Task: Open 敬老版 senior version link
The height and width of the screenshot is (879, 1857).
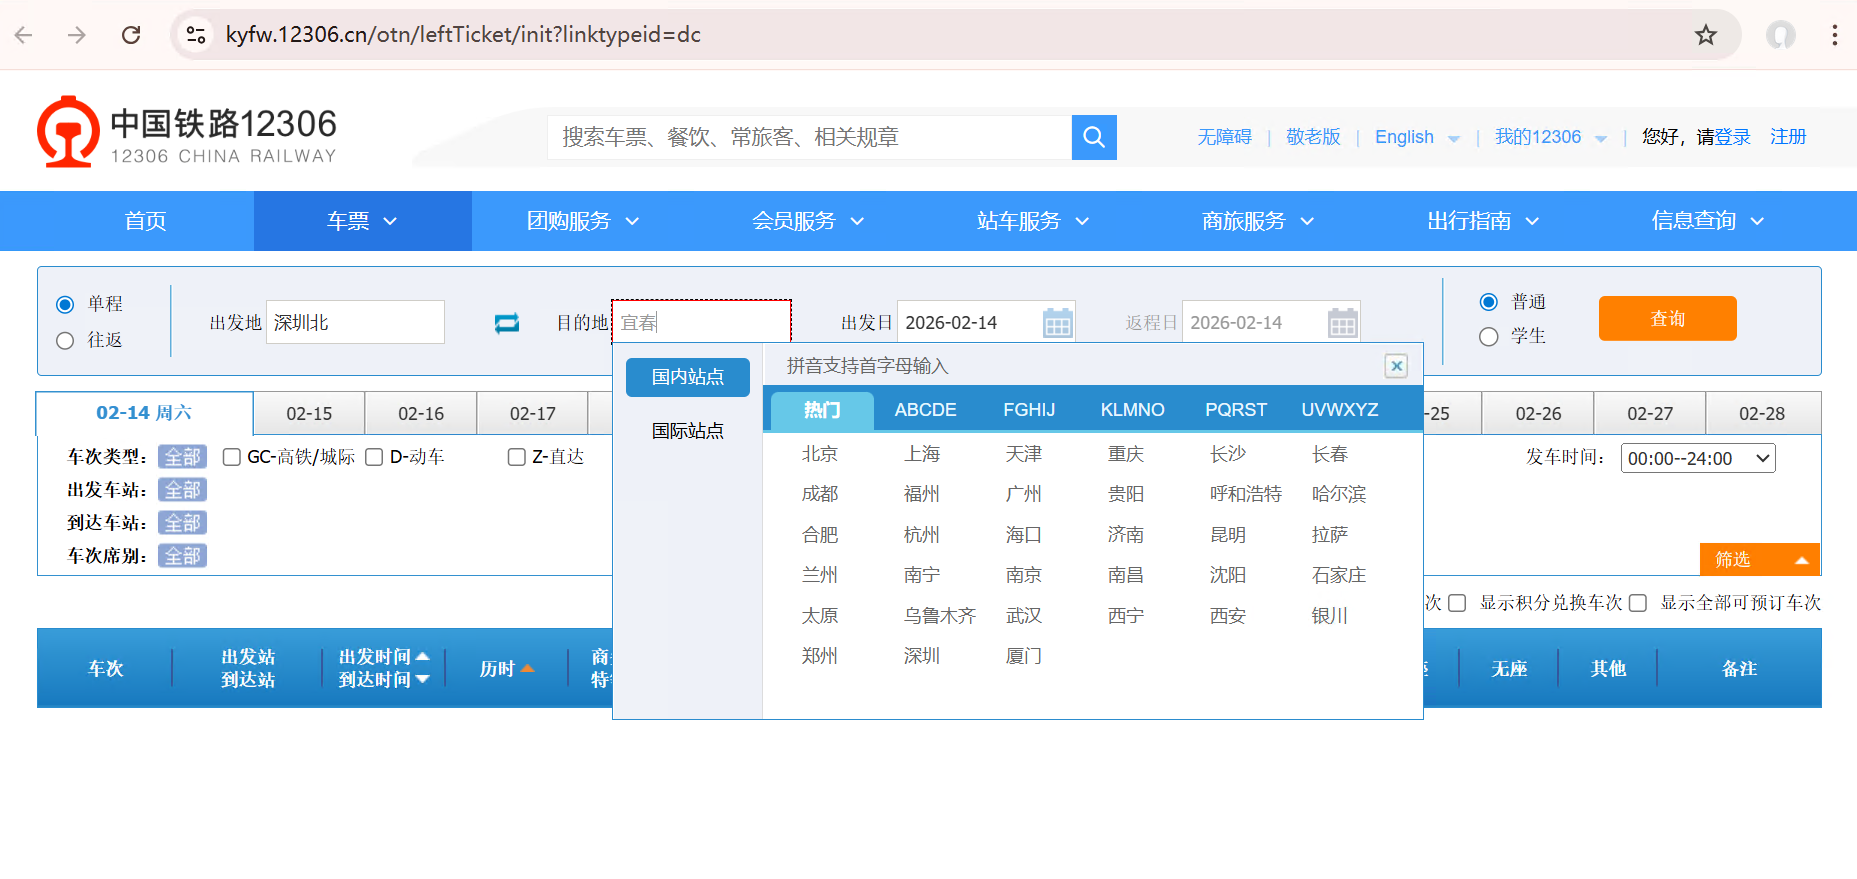Action: (1313, 137)
